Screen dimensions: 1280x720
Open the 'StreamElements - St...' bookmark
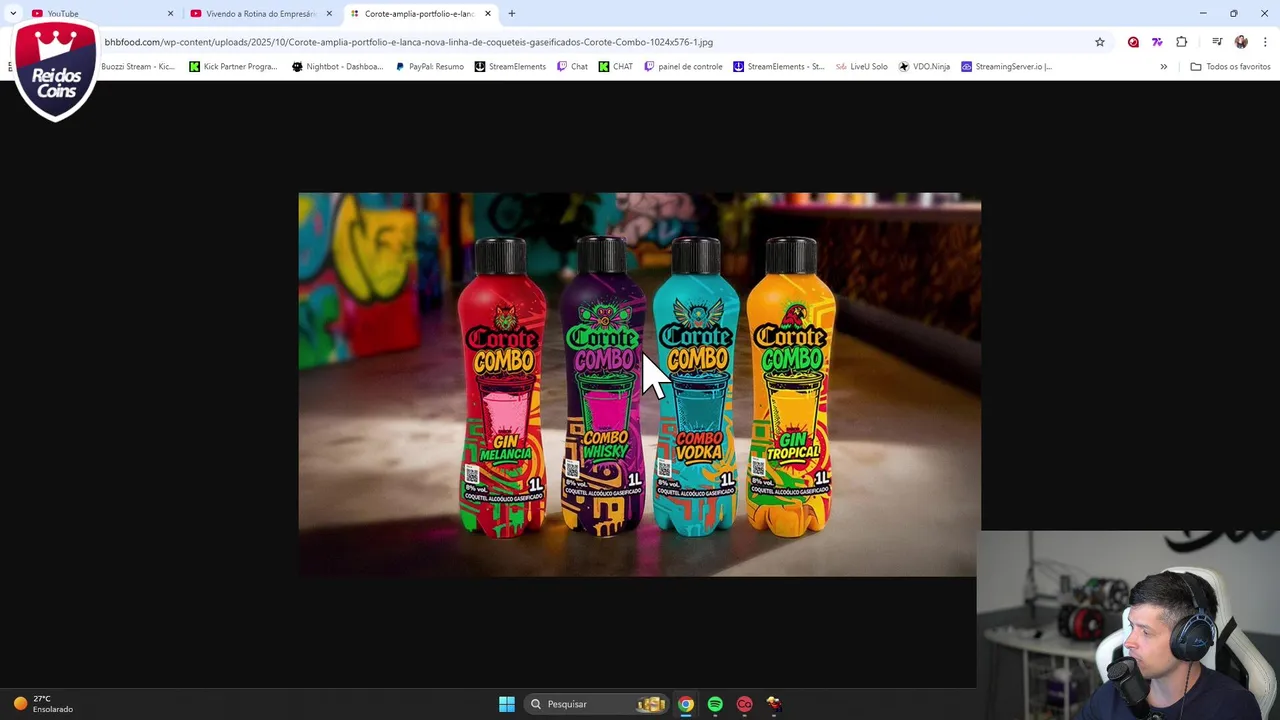[x=779, y=66]
